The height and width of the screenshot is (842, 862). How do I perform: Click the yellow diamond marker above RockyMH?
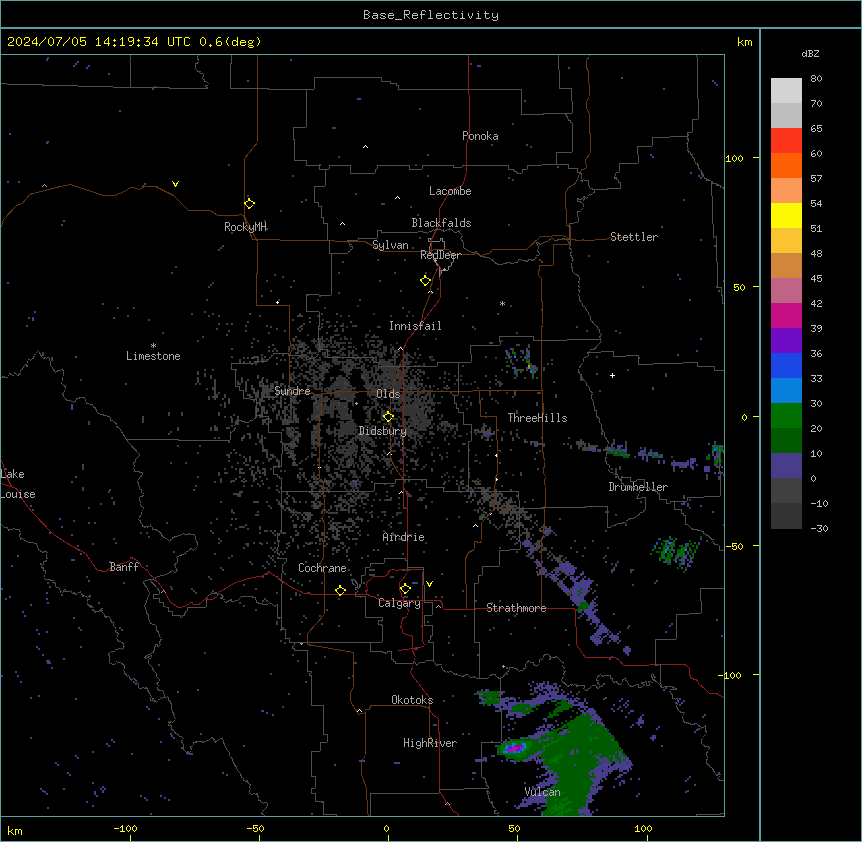(x=249, y=204)
